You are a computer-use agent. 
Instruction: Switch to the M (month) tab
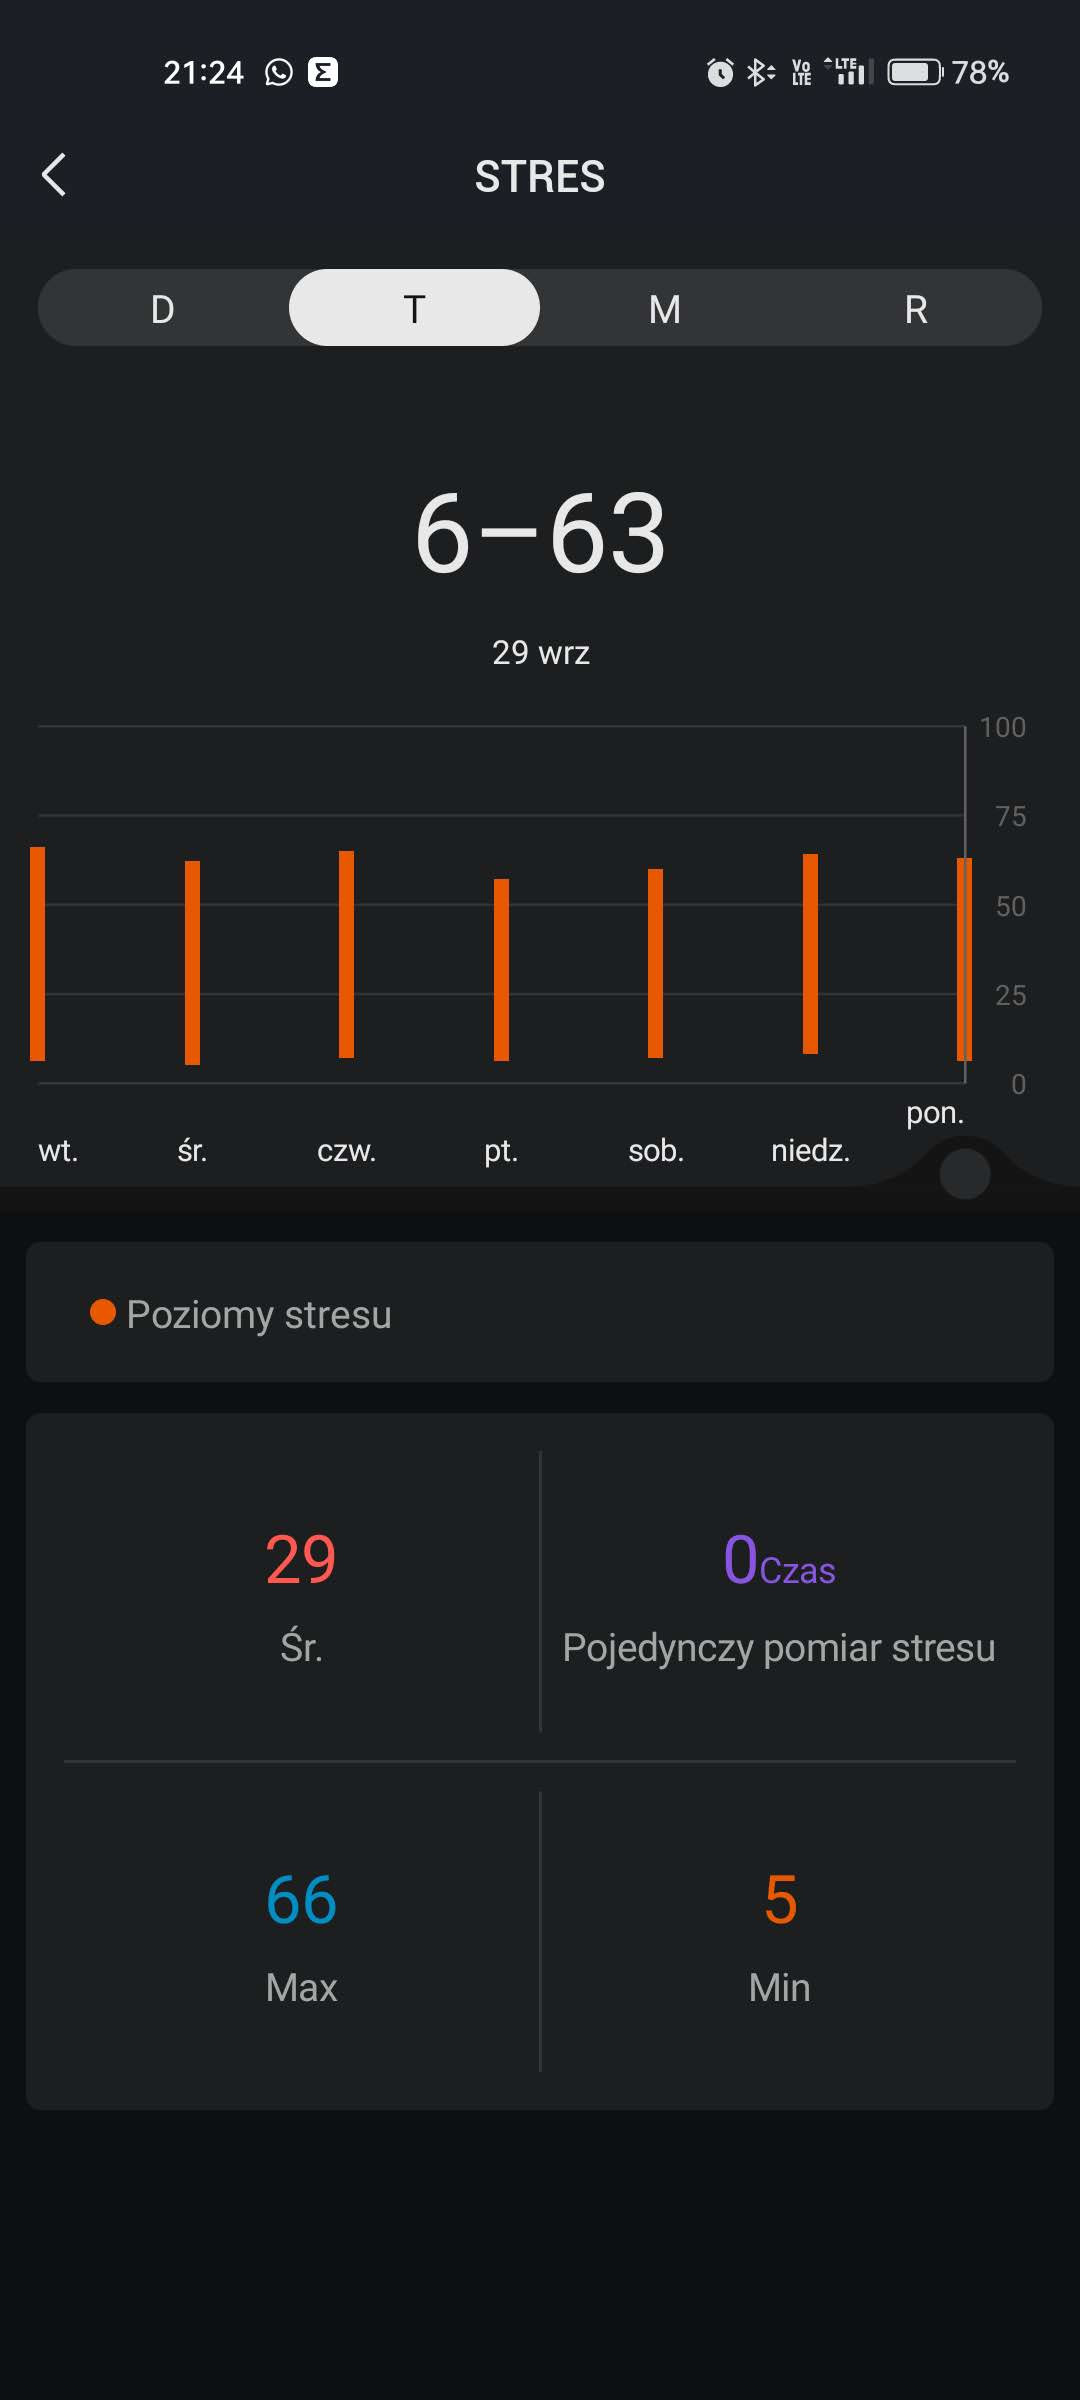665,308
